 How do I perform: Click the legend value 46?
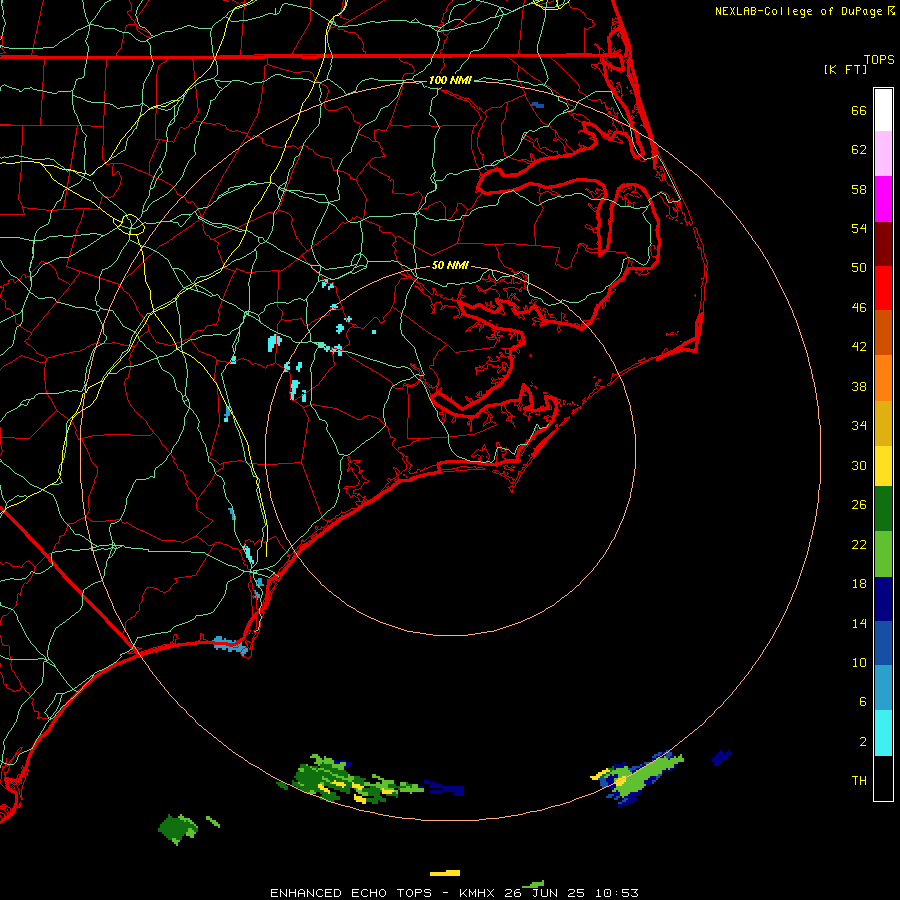pyautogui.click(x=859, y=307)
